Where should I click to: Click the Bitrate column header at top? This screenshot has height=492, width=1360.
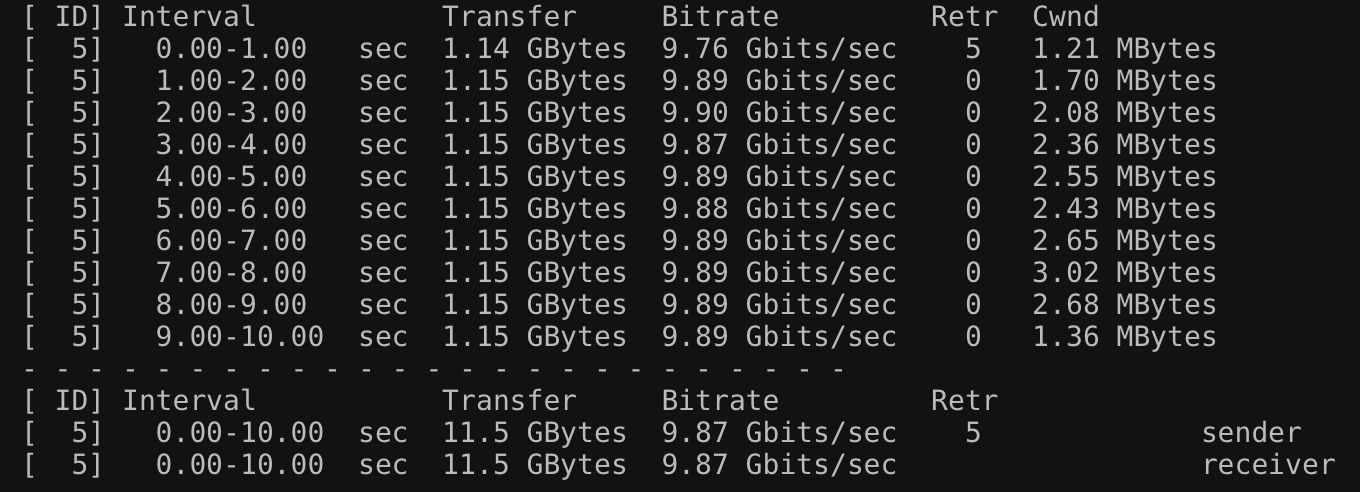point(720,17)
